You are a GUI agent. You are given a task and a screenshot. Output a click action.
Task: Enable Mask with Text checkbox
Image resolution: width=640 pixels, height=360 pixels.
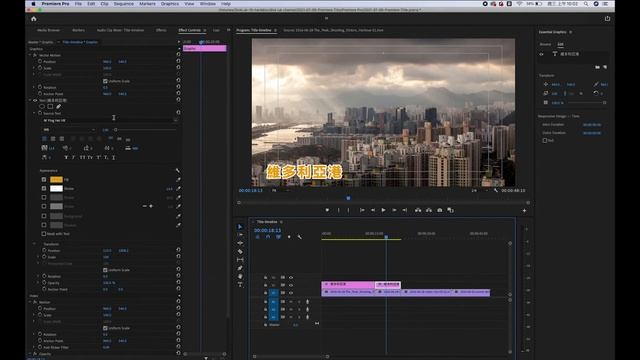(x=44, y=234)
